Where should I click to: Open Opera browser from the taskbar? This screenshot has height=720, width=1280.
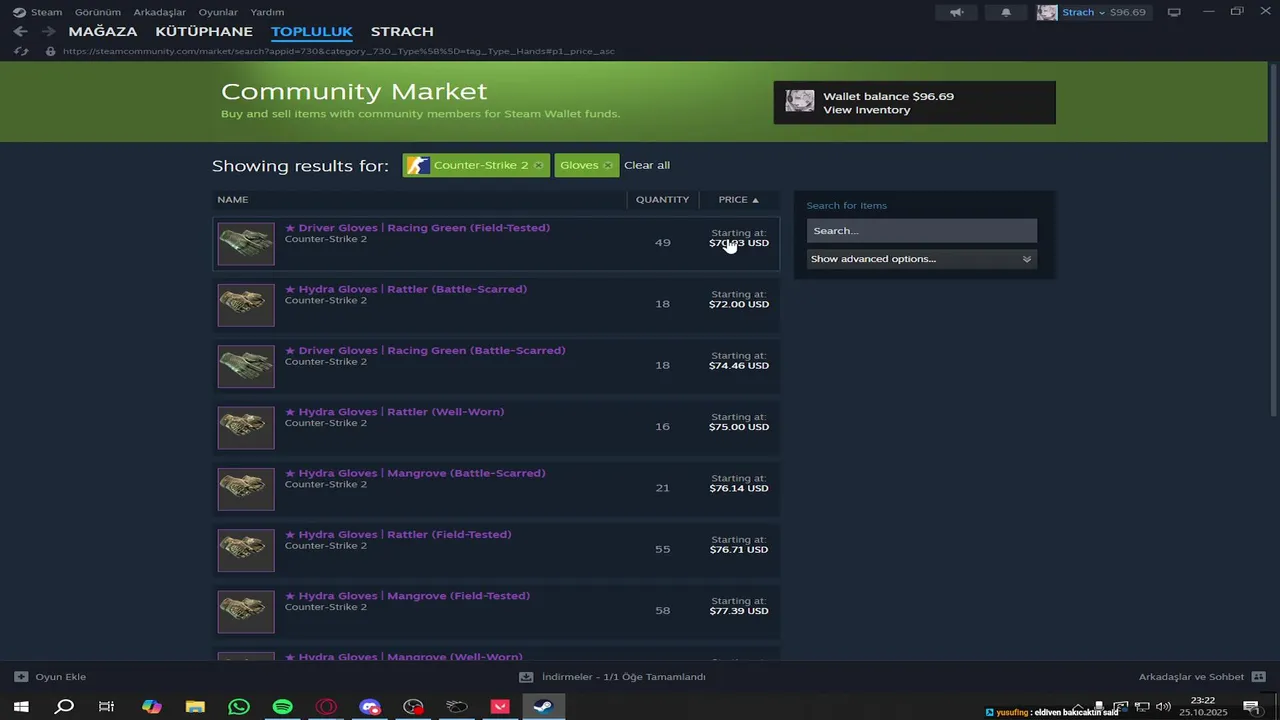click(326, 707)
